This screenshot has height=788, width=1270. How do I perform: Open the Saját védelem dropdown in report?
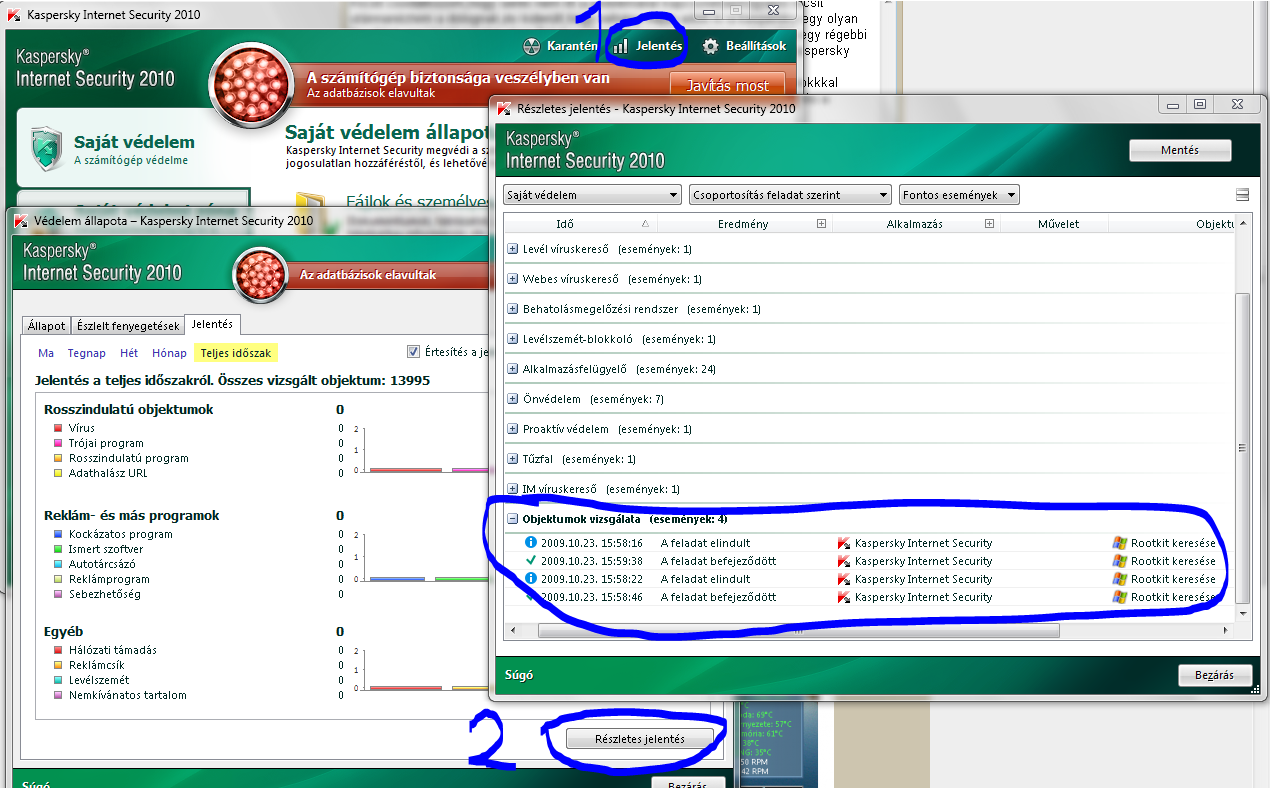(592, 195)
